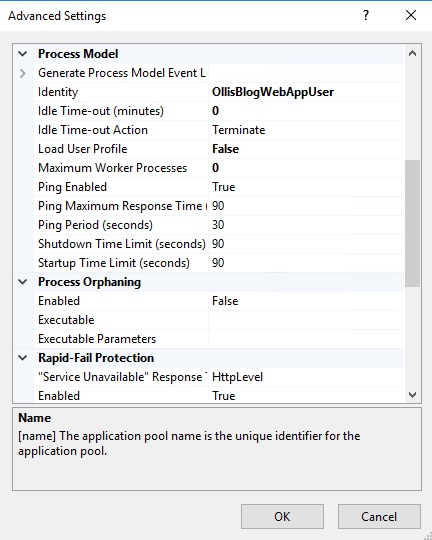Expand Generate Process Model Event Log entry
Screen dimensions: 432x540
pyautogui.click(x=23, y=73)
